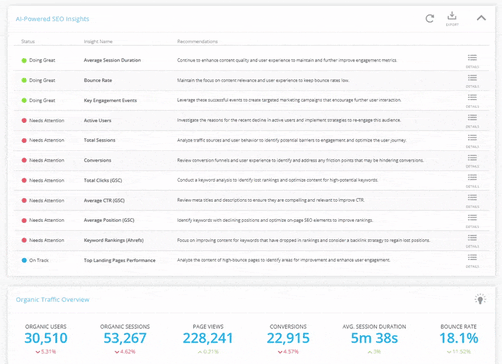Click the Organic Traffic Overview title

coord(53,300)
